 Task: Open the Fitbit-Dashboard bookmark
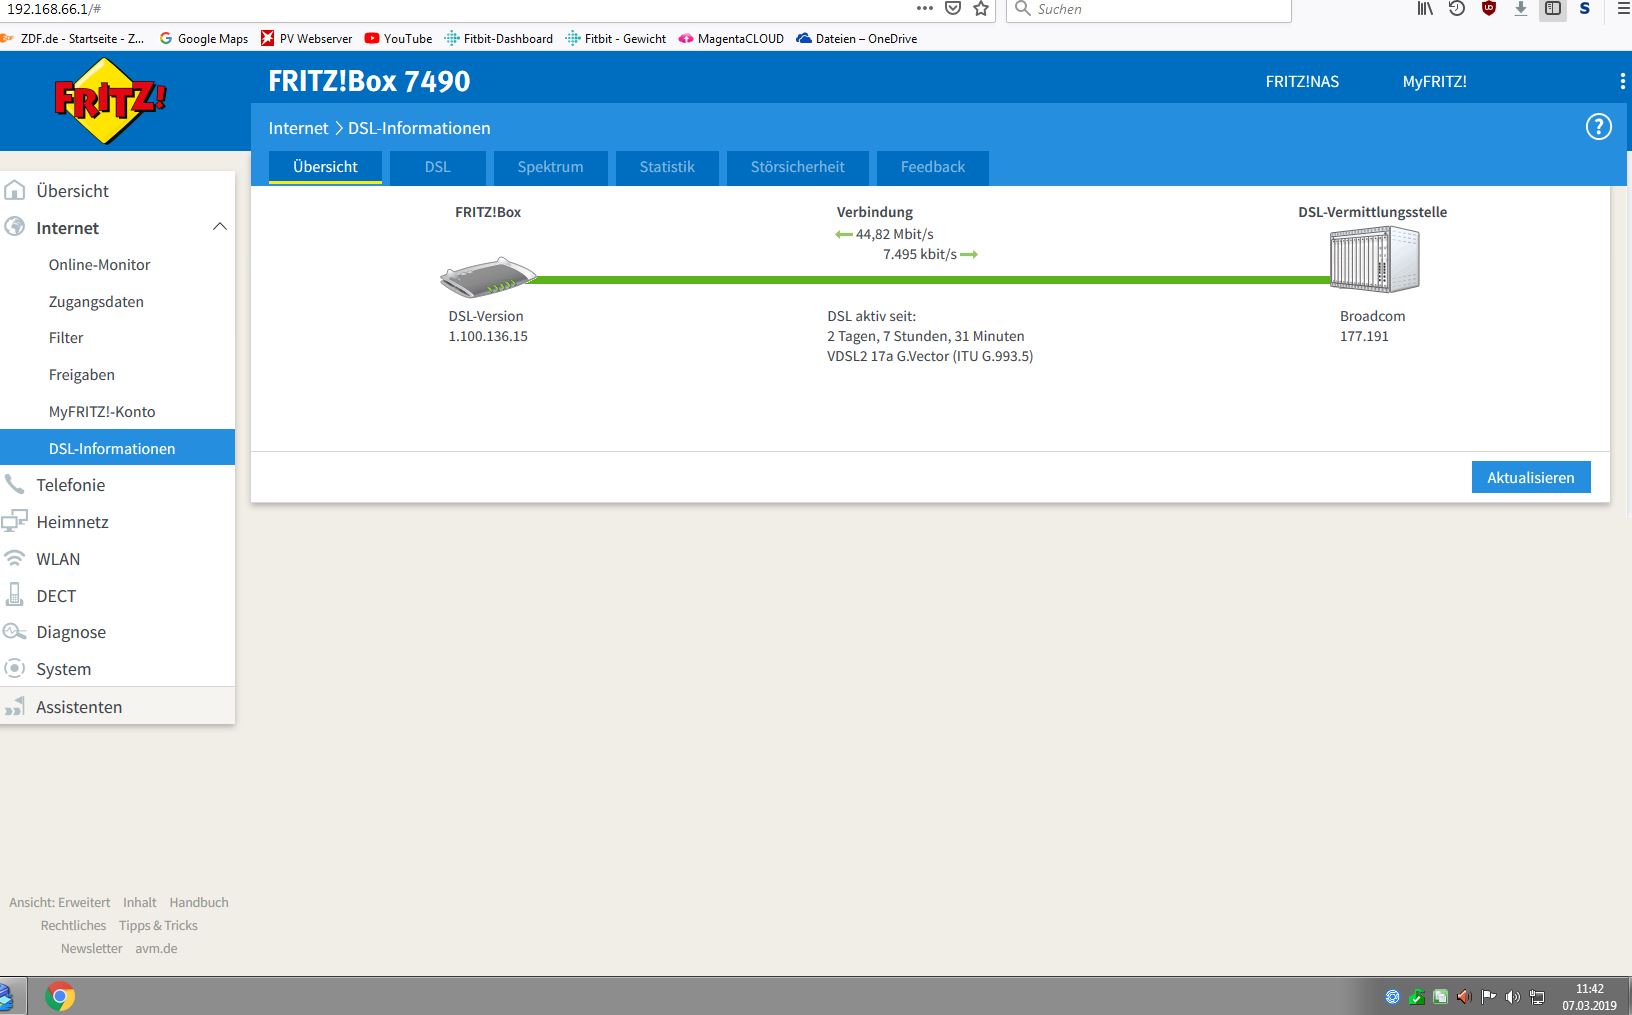[498, 39]
